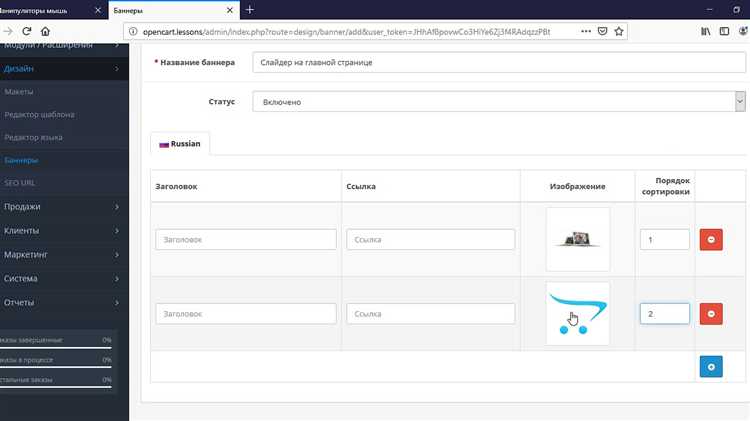Click the first row Ссылка input field
The height and width of the screenshot is (421, 750).
(430, 240)
